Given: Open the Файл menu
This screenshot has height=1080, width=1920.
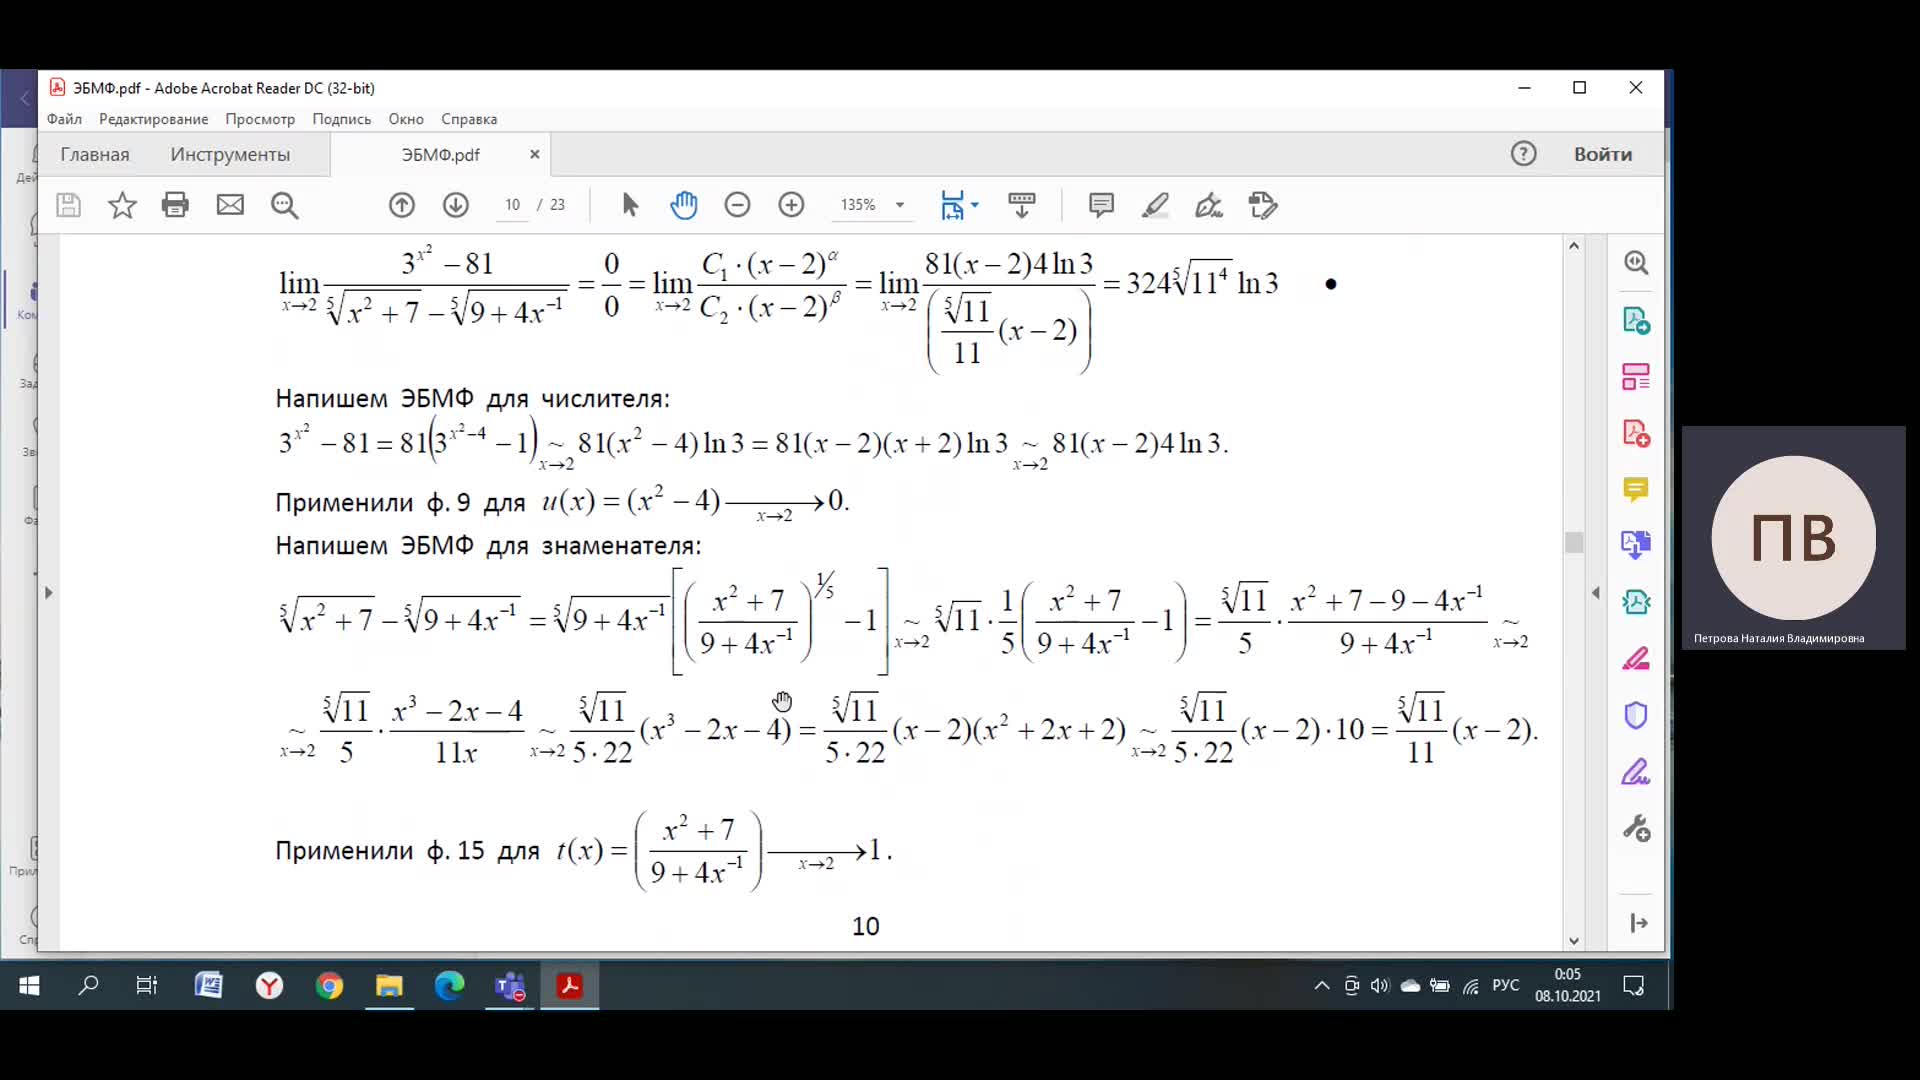Looking at the screenshot, I should point(64,119).
